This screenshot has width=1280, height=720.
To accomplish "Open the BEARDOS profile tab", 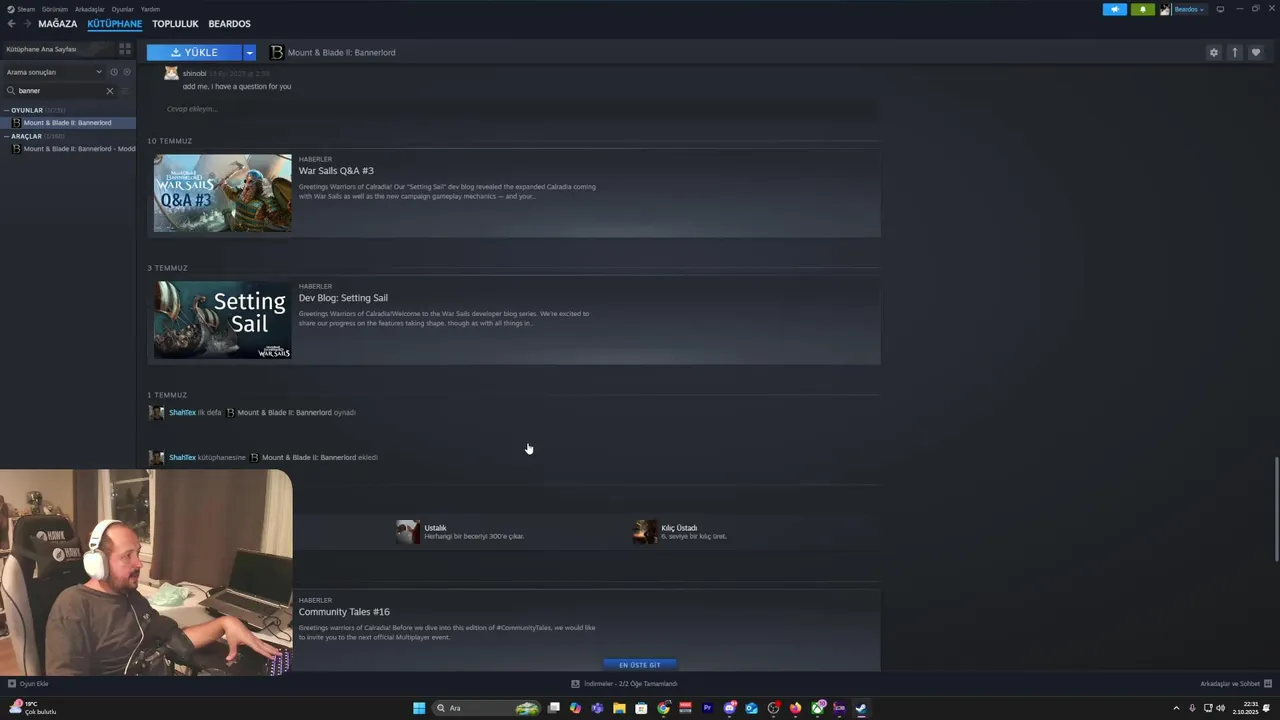I will pos(229,23).
